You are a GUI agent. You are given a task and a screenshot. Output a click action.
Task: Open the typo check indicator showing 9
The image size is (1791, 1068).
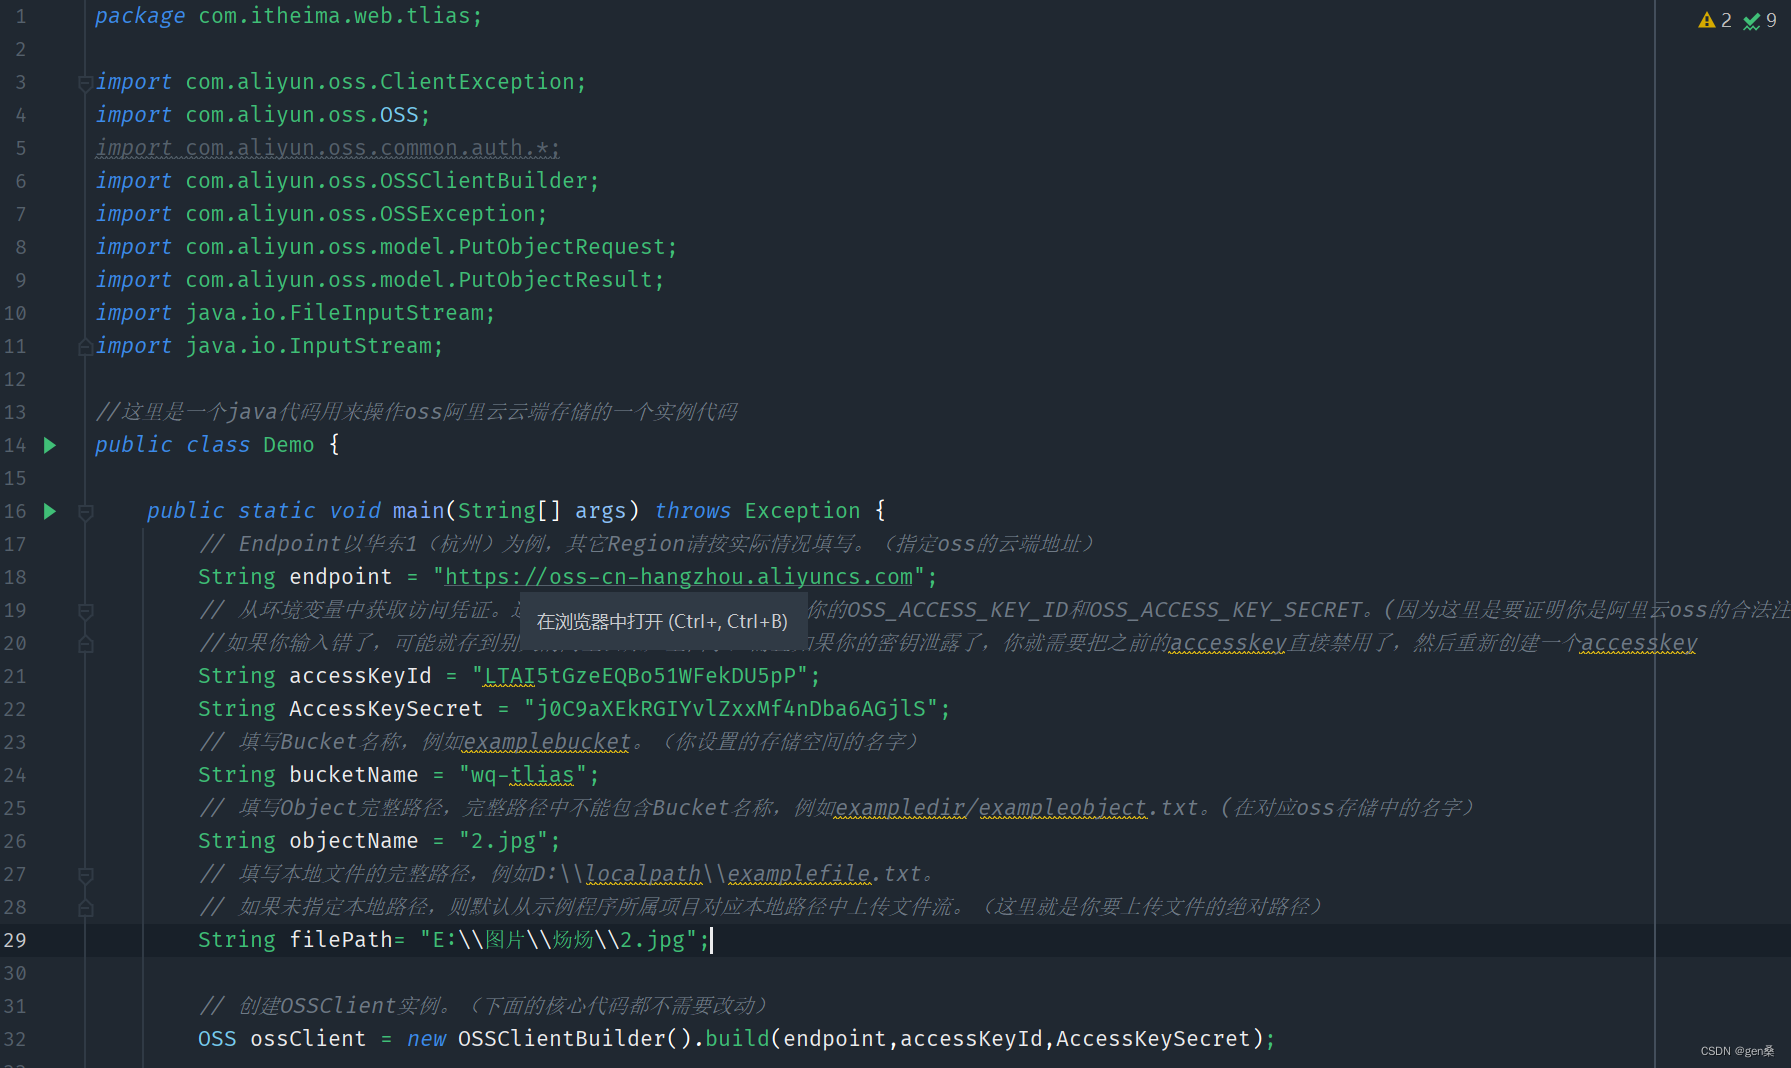(1760, 20)
